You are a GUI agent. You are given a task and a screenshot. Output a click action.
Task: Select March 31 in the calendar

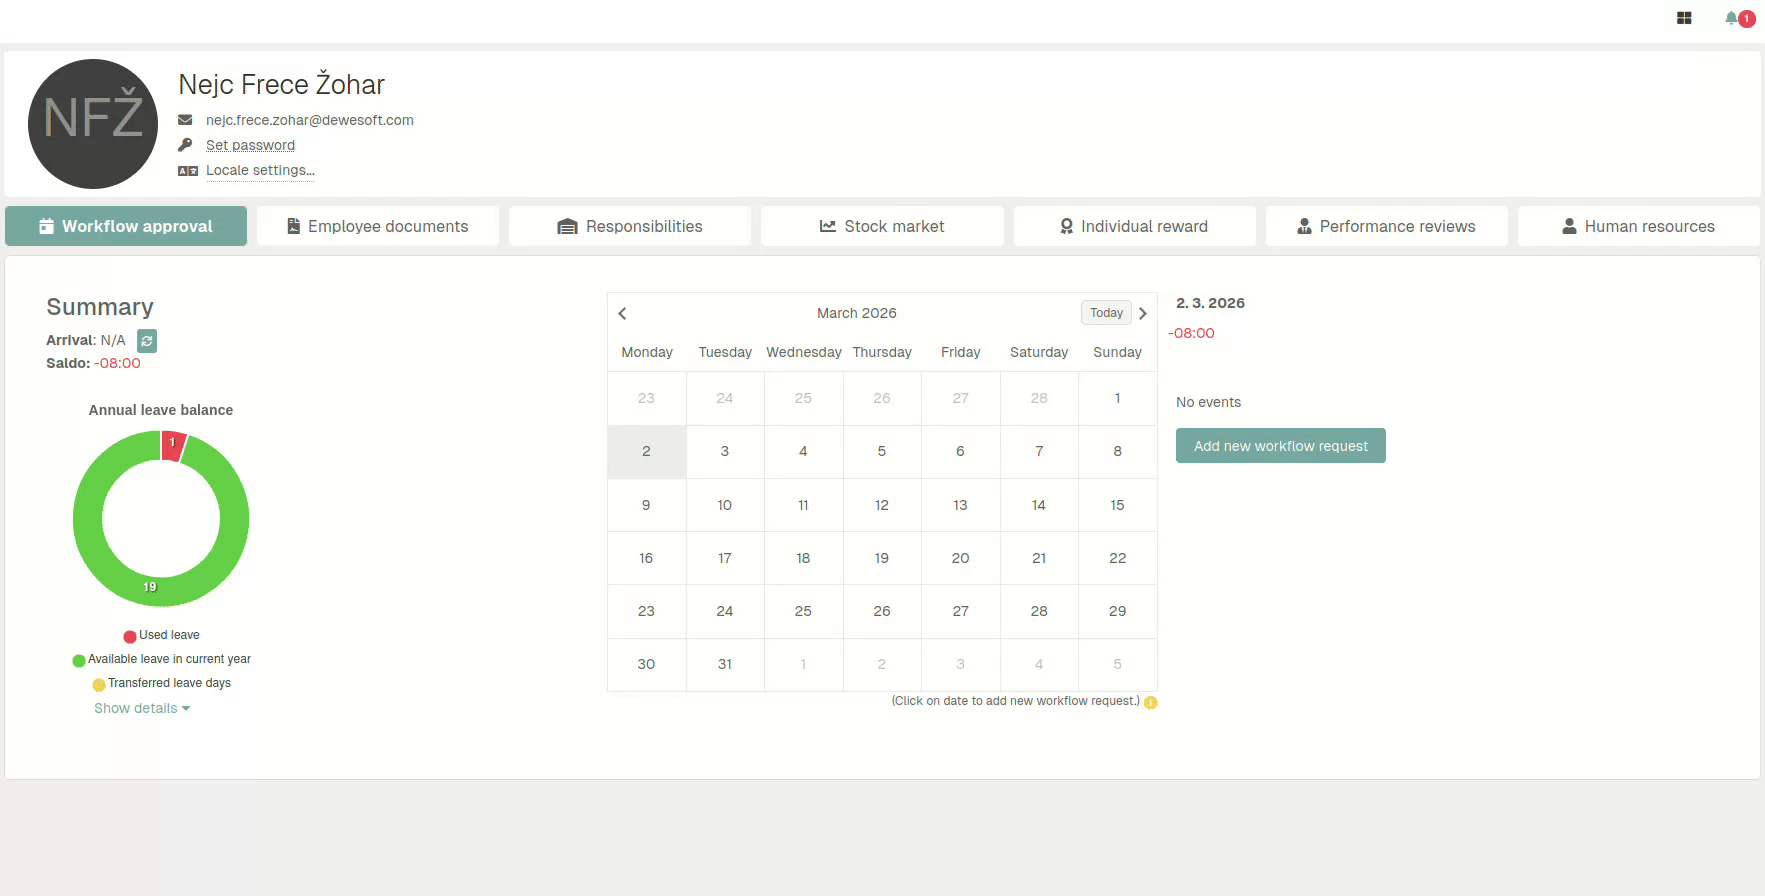(x=725, y=664)
